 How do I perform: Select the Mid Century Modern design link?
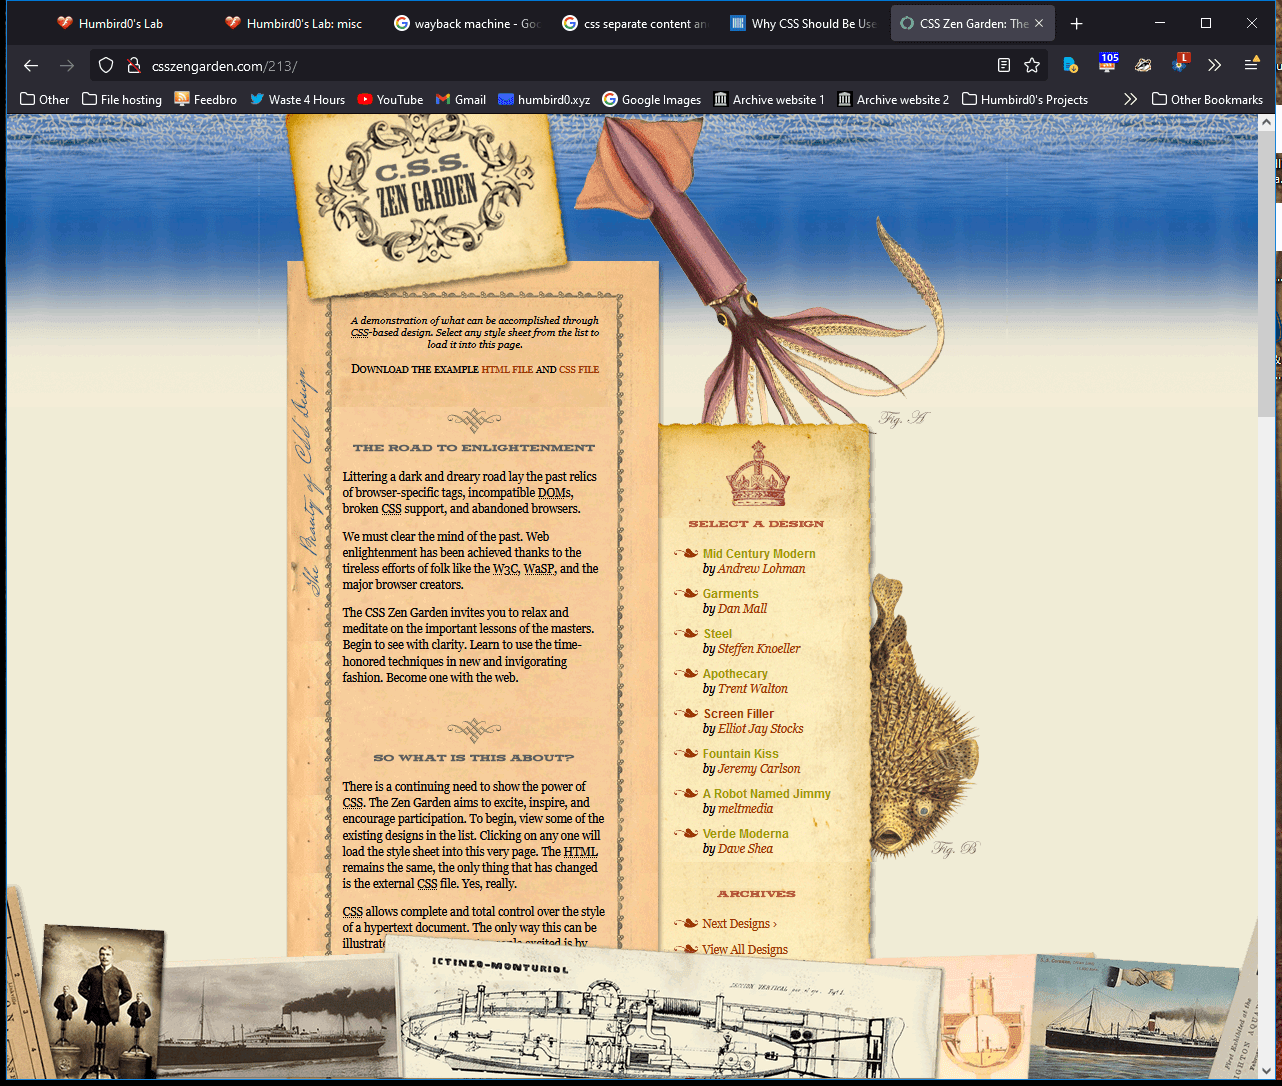(759, 553)
